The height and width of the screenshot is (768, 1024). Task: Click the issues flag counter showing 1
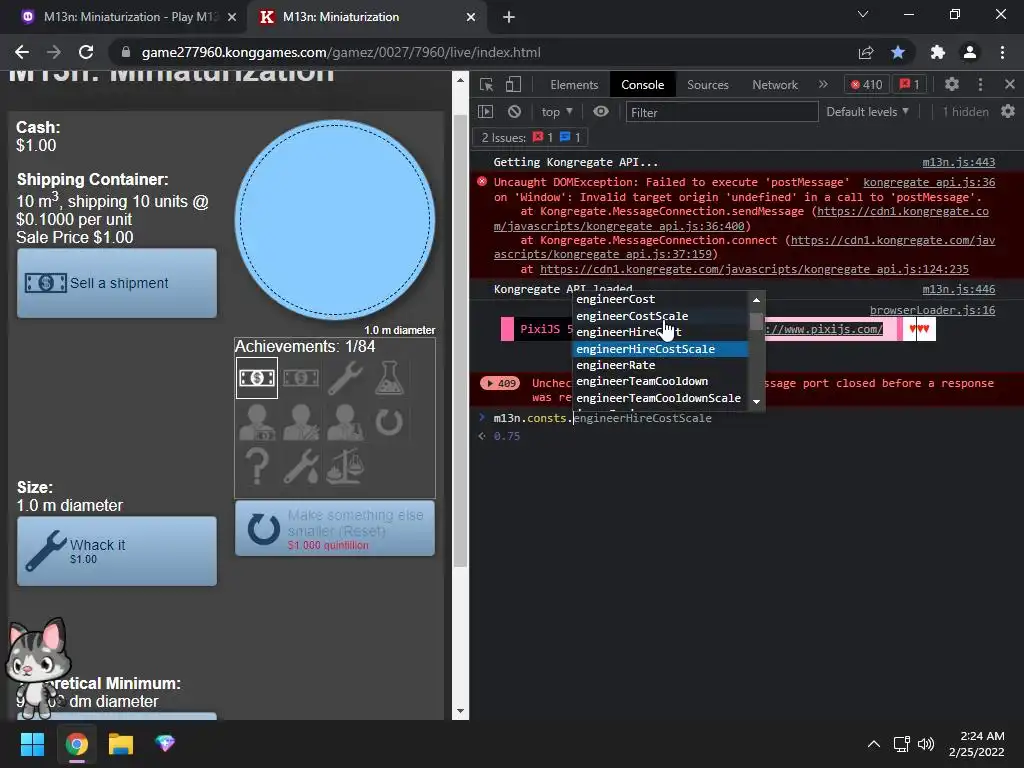pos(910,84)
